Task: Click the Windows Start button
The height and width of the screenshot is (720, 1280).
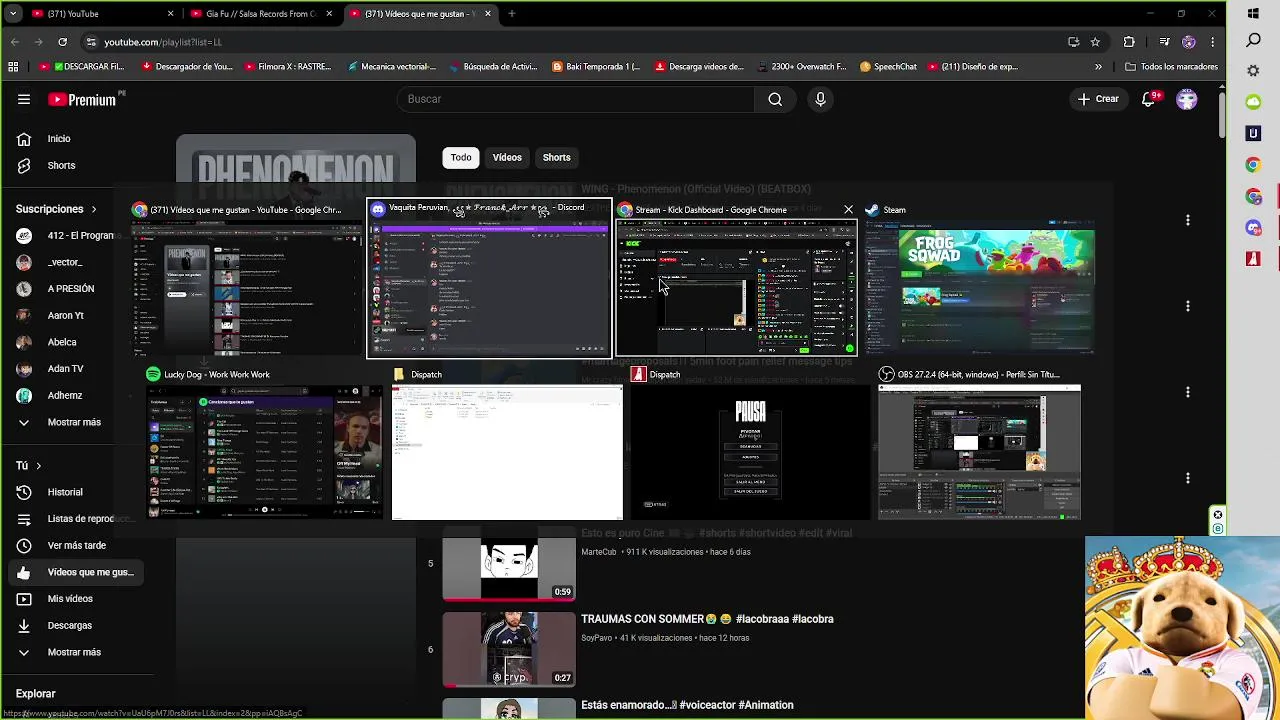Action: click(x=1254, y=14)
